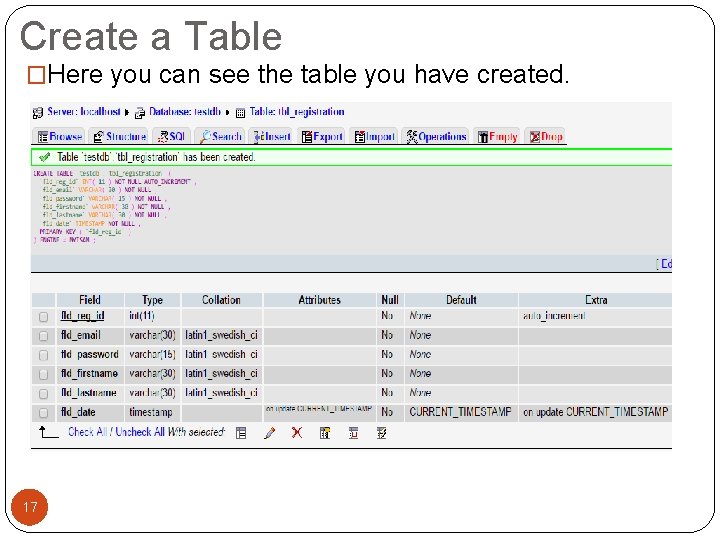
Task: Click the slide number 17 badge
Action: [29, 507]
